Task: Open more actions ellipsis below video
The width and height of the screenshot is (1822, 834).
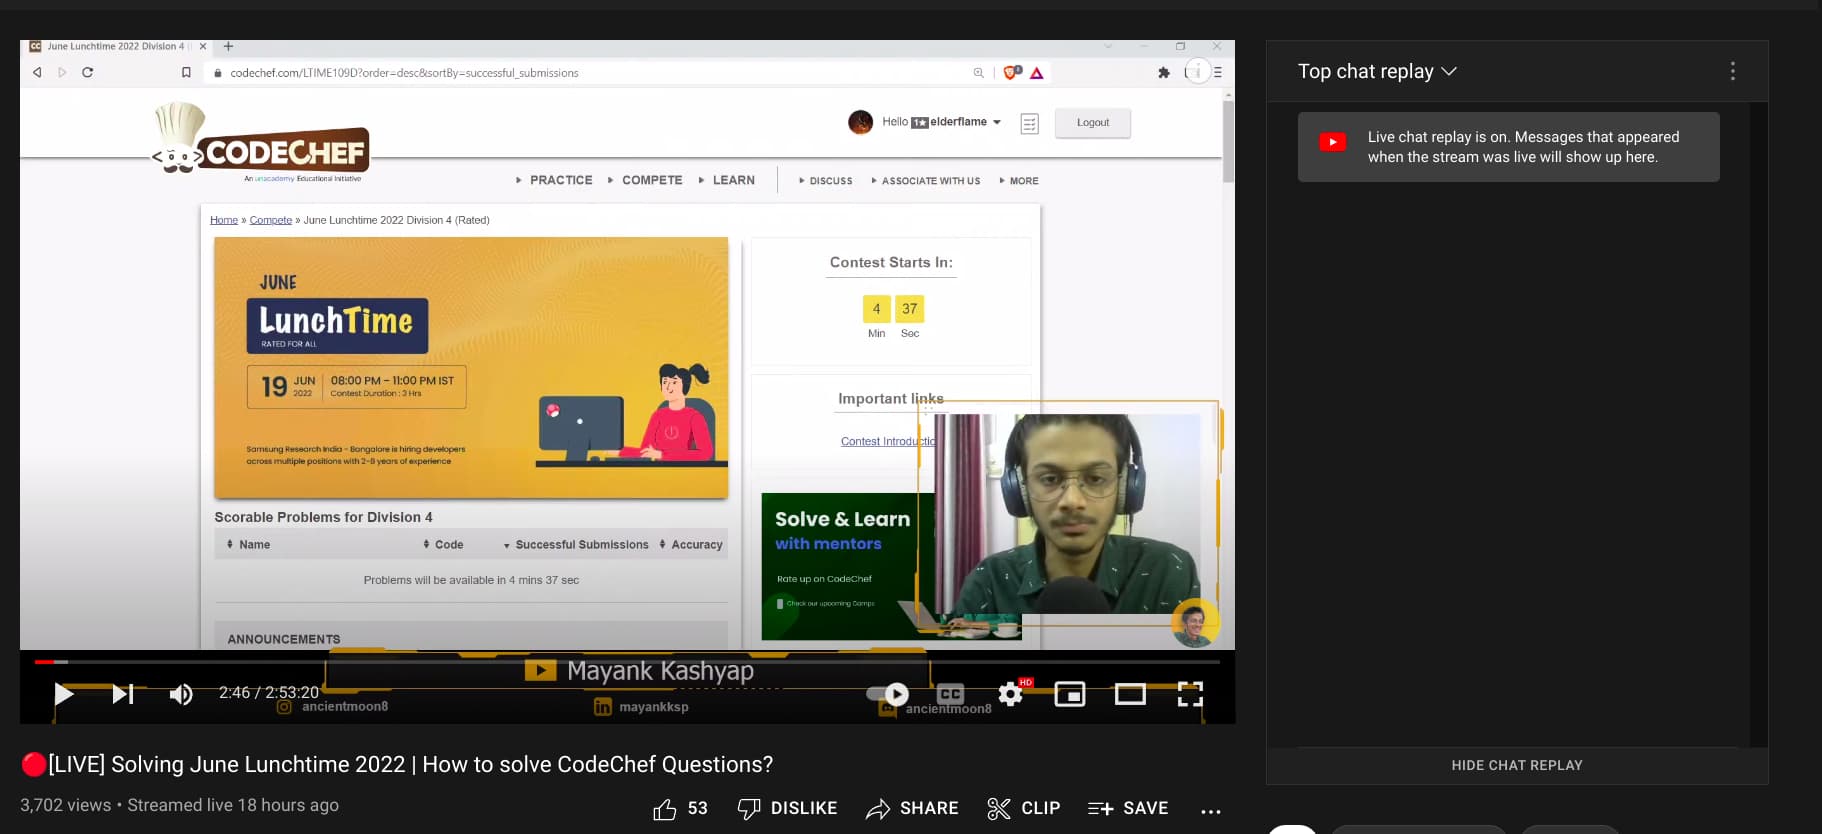Action: pyautogui.click(x=1210, y=810)
